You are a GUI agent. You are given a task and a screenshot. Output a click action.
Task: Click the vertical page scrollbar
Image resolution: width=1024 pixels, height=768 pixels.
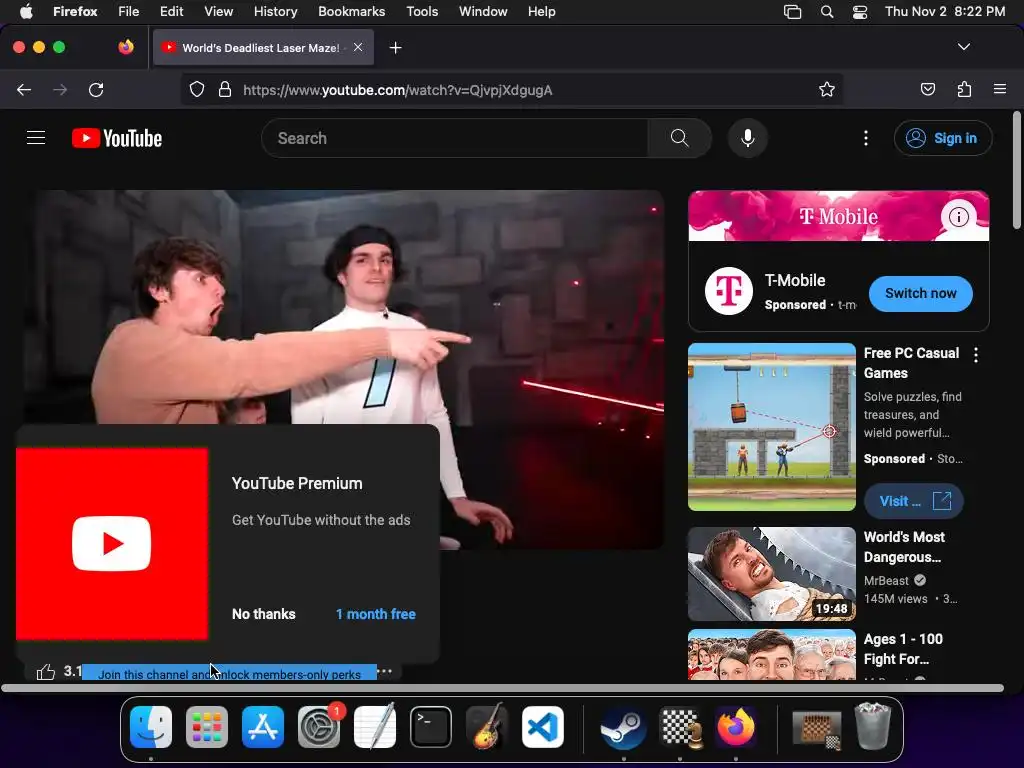click(1017, 170)
